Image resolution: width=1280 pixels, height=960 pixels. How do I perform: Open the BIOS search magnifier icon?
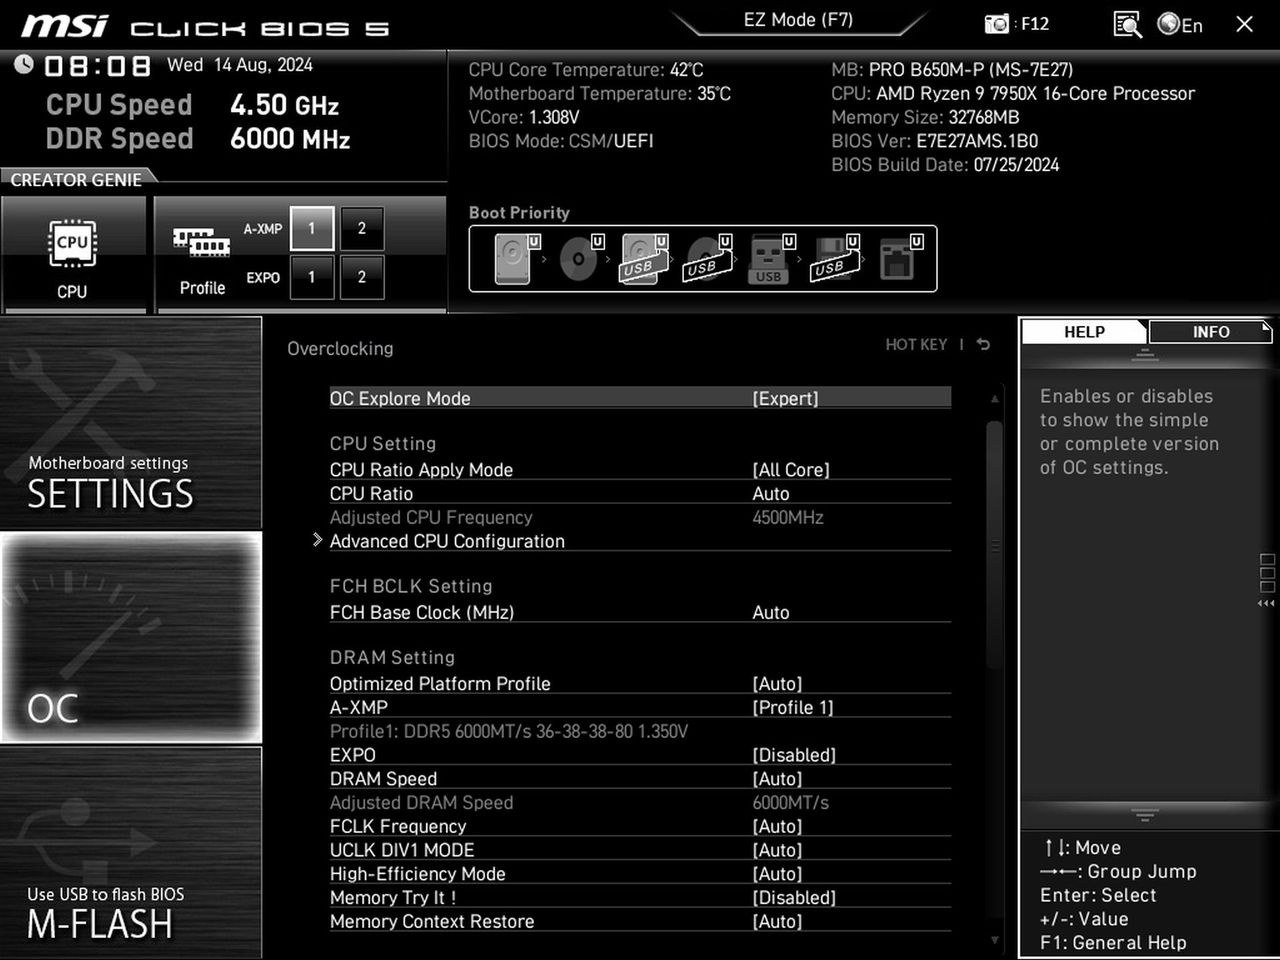pos(1127,24)
